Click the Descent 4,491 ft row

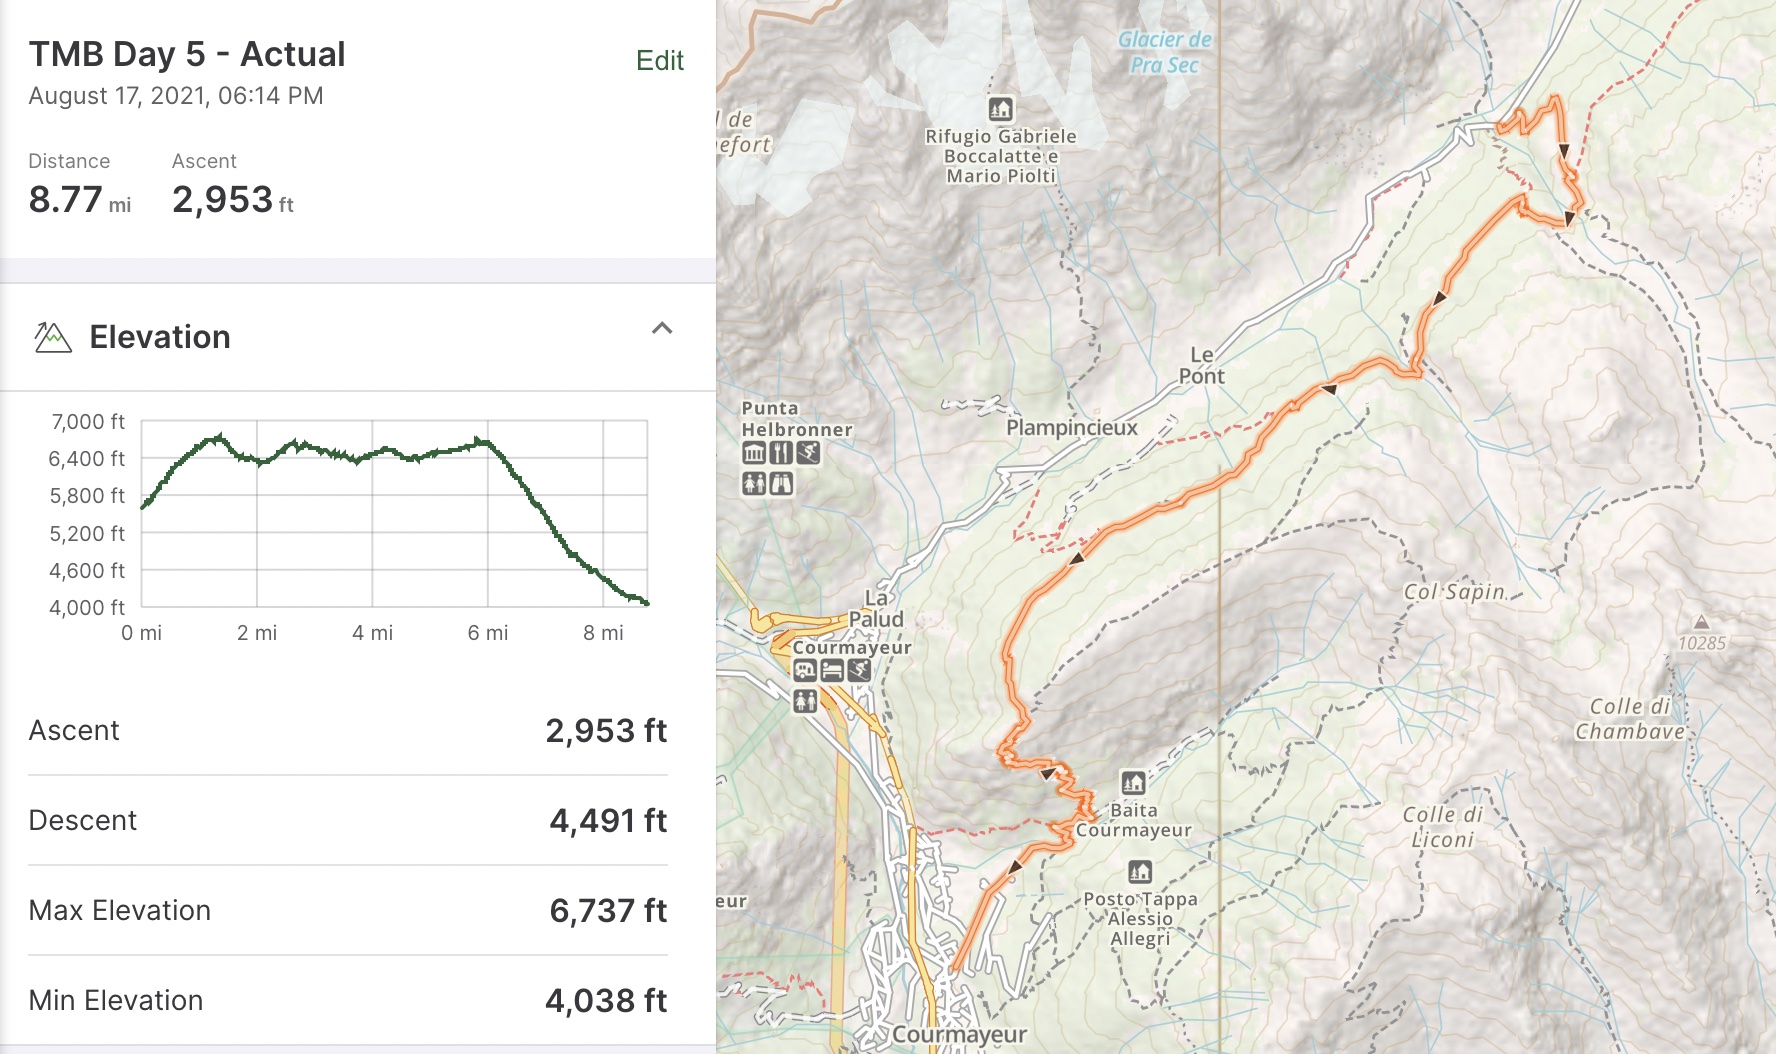coord(347,820)
